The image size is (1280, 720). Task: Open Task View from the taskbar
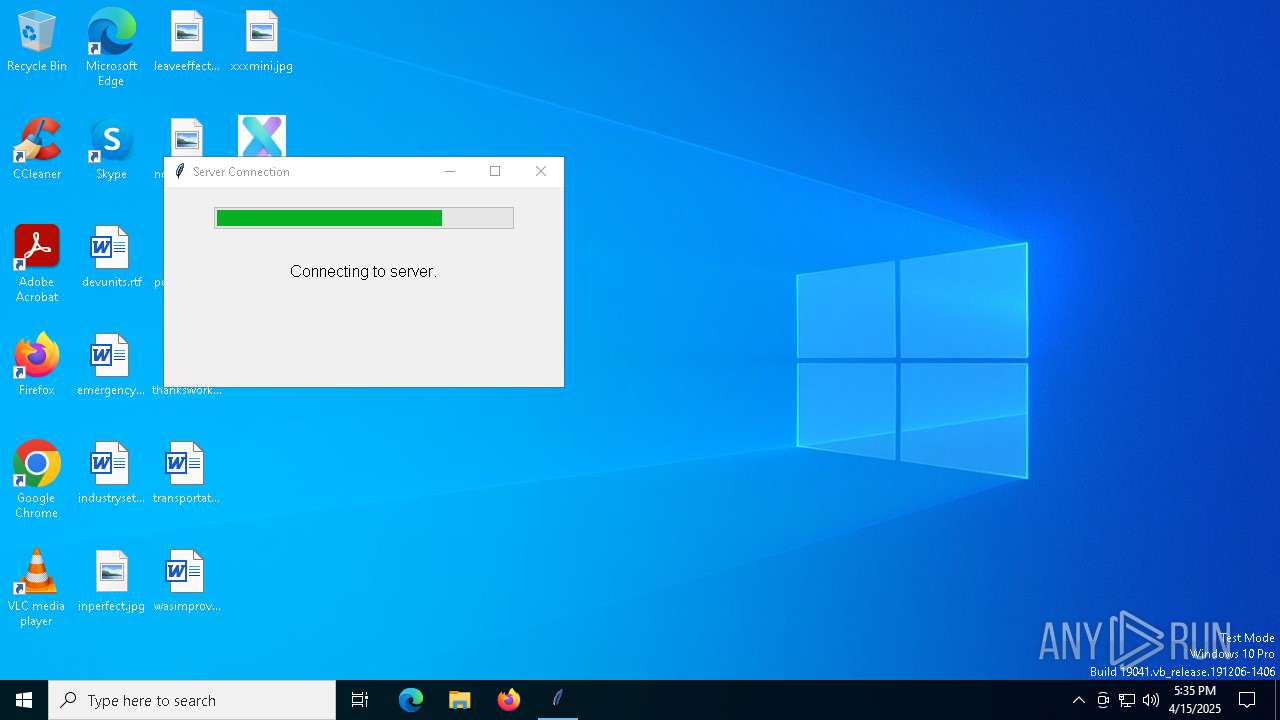tap(360, 700)
